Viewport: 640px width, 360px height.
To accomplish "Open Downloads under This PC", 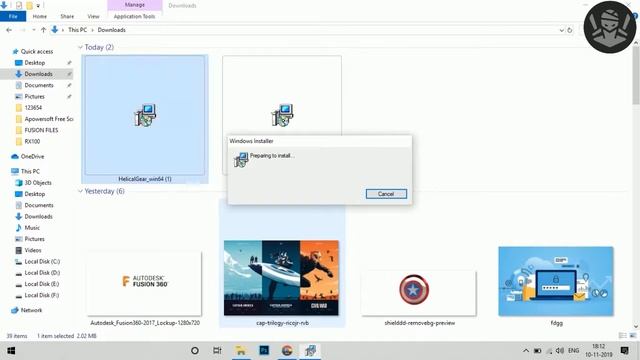I will click(38, 216).
